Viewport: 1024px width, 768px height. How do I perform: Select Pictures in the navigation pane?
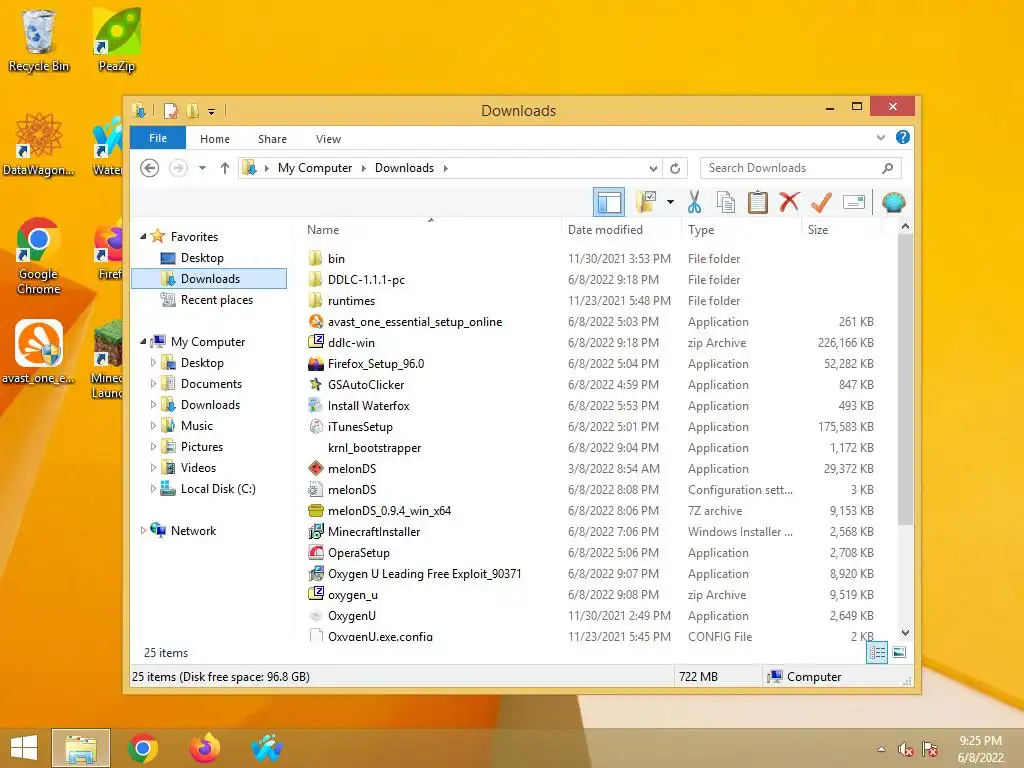point(202,447)
